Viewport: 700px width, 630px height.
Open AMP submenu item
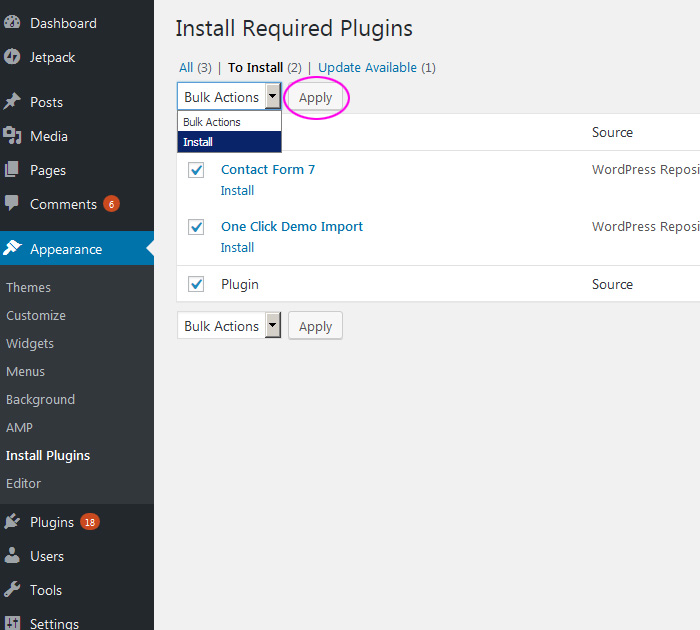19,427
